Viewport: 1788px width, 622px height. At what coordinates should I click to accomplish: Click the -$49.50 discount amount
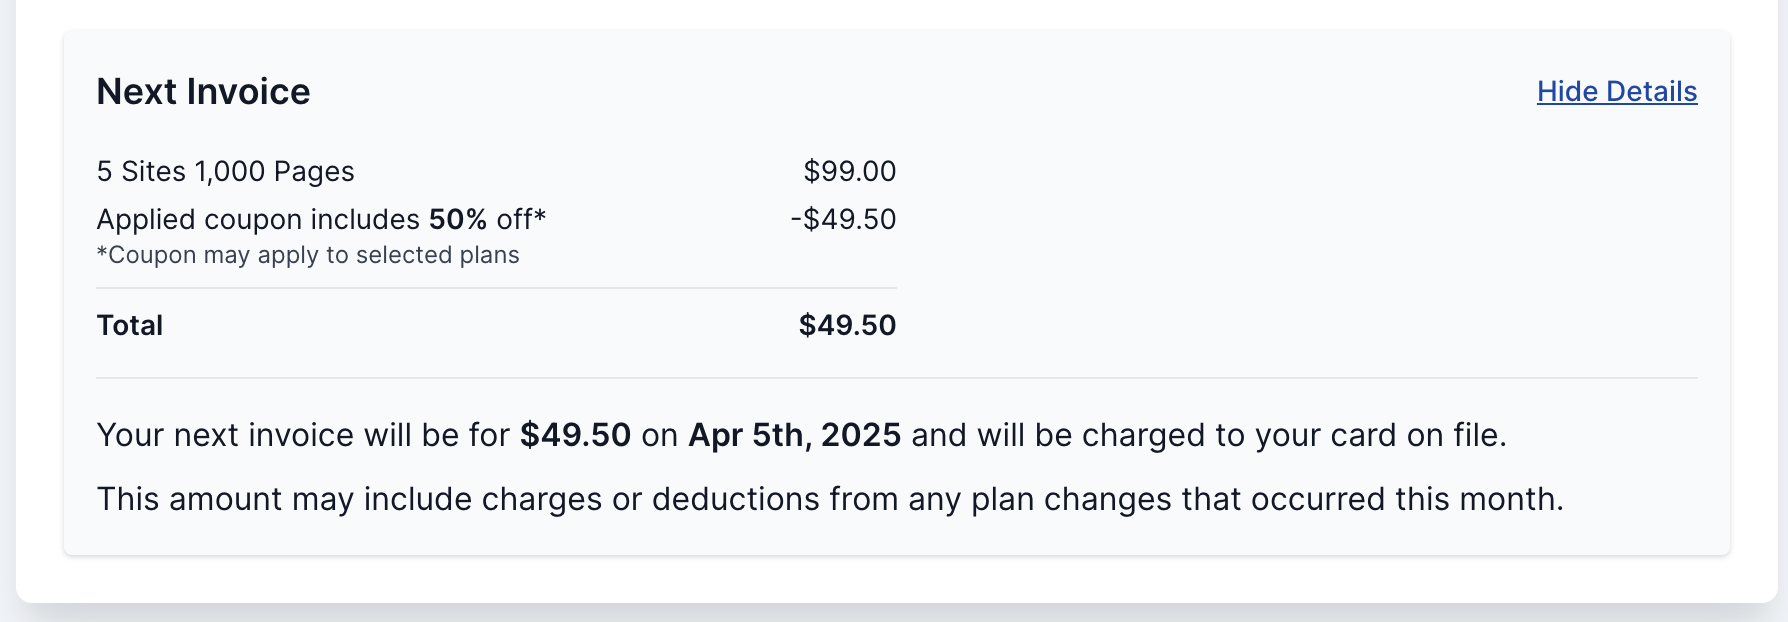pyautogui.click(x=843, y=219)
